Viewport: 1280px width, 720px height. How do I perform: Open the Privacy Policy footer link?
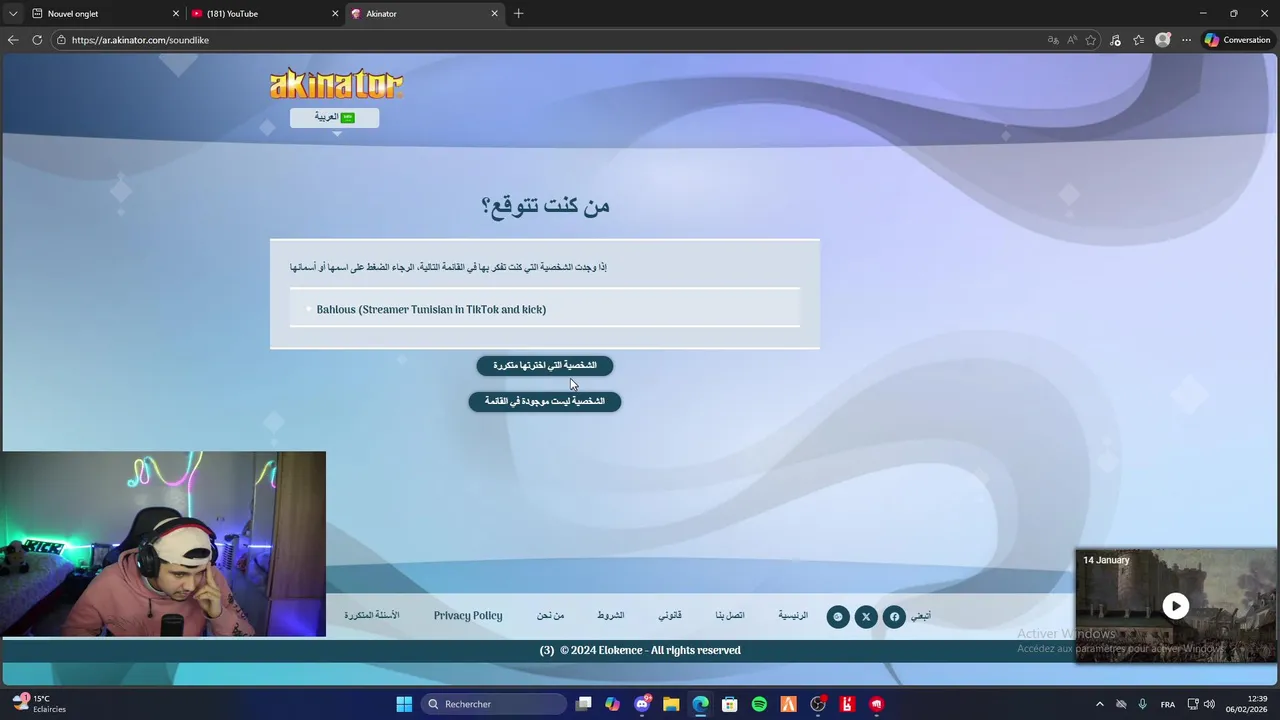pyautogui.click(x=468, y=616)
